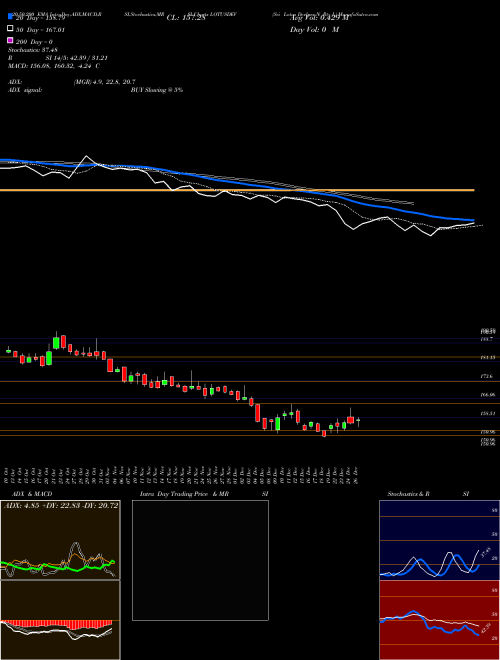Click the 'Intra Day Trading Price & MR' title
The width and height of the screenshot is (500, 660).
(x=184, y=494)
